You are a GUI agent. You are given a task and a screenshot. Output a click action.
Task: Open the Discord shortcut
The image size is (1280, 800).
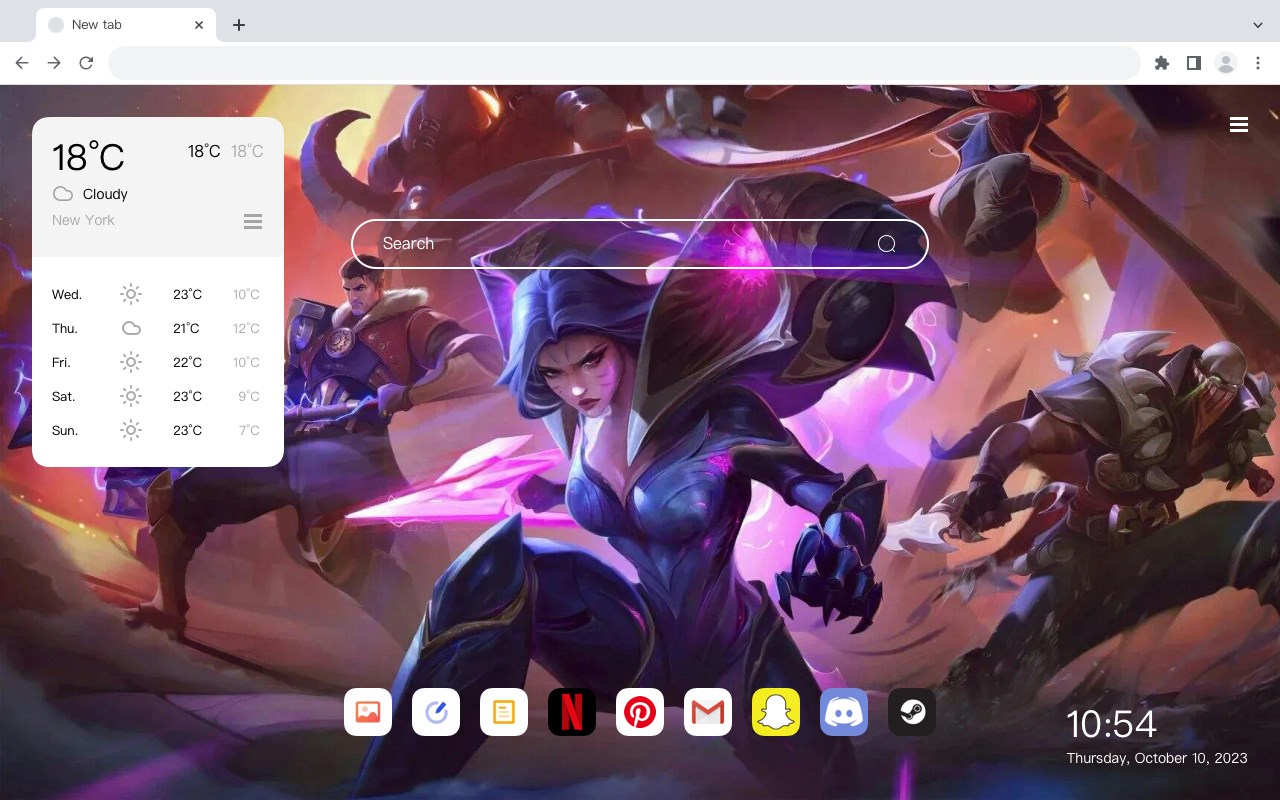[844, 712]
